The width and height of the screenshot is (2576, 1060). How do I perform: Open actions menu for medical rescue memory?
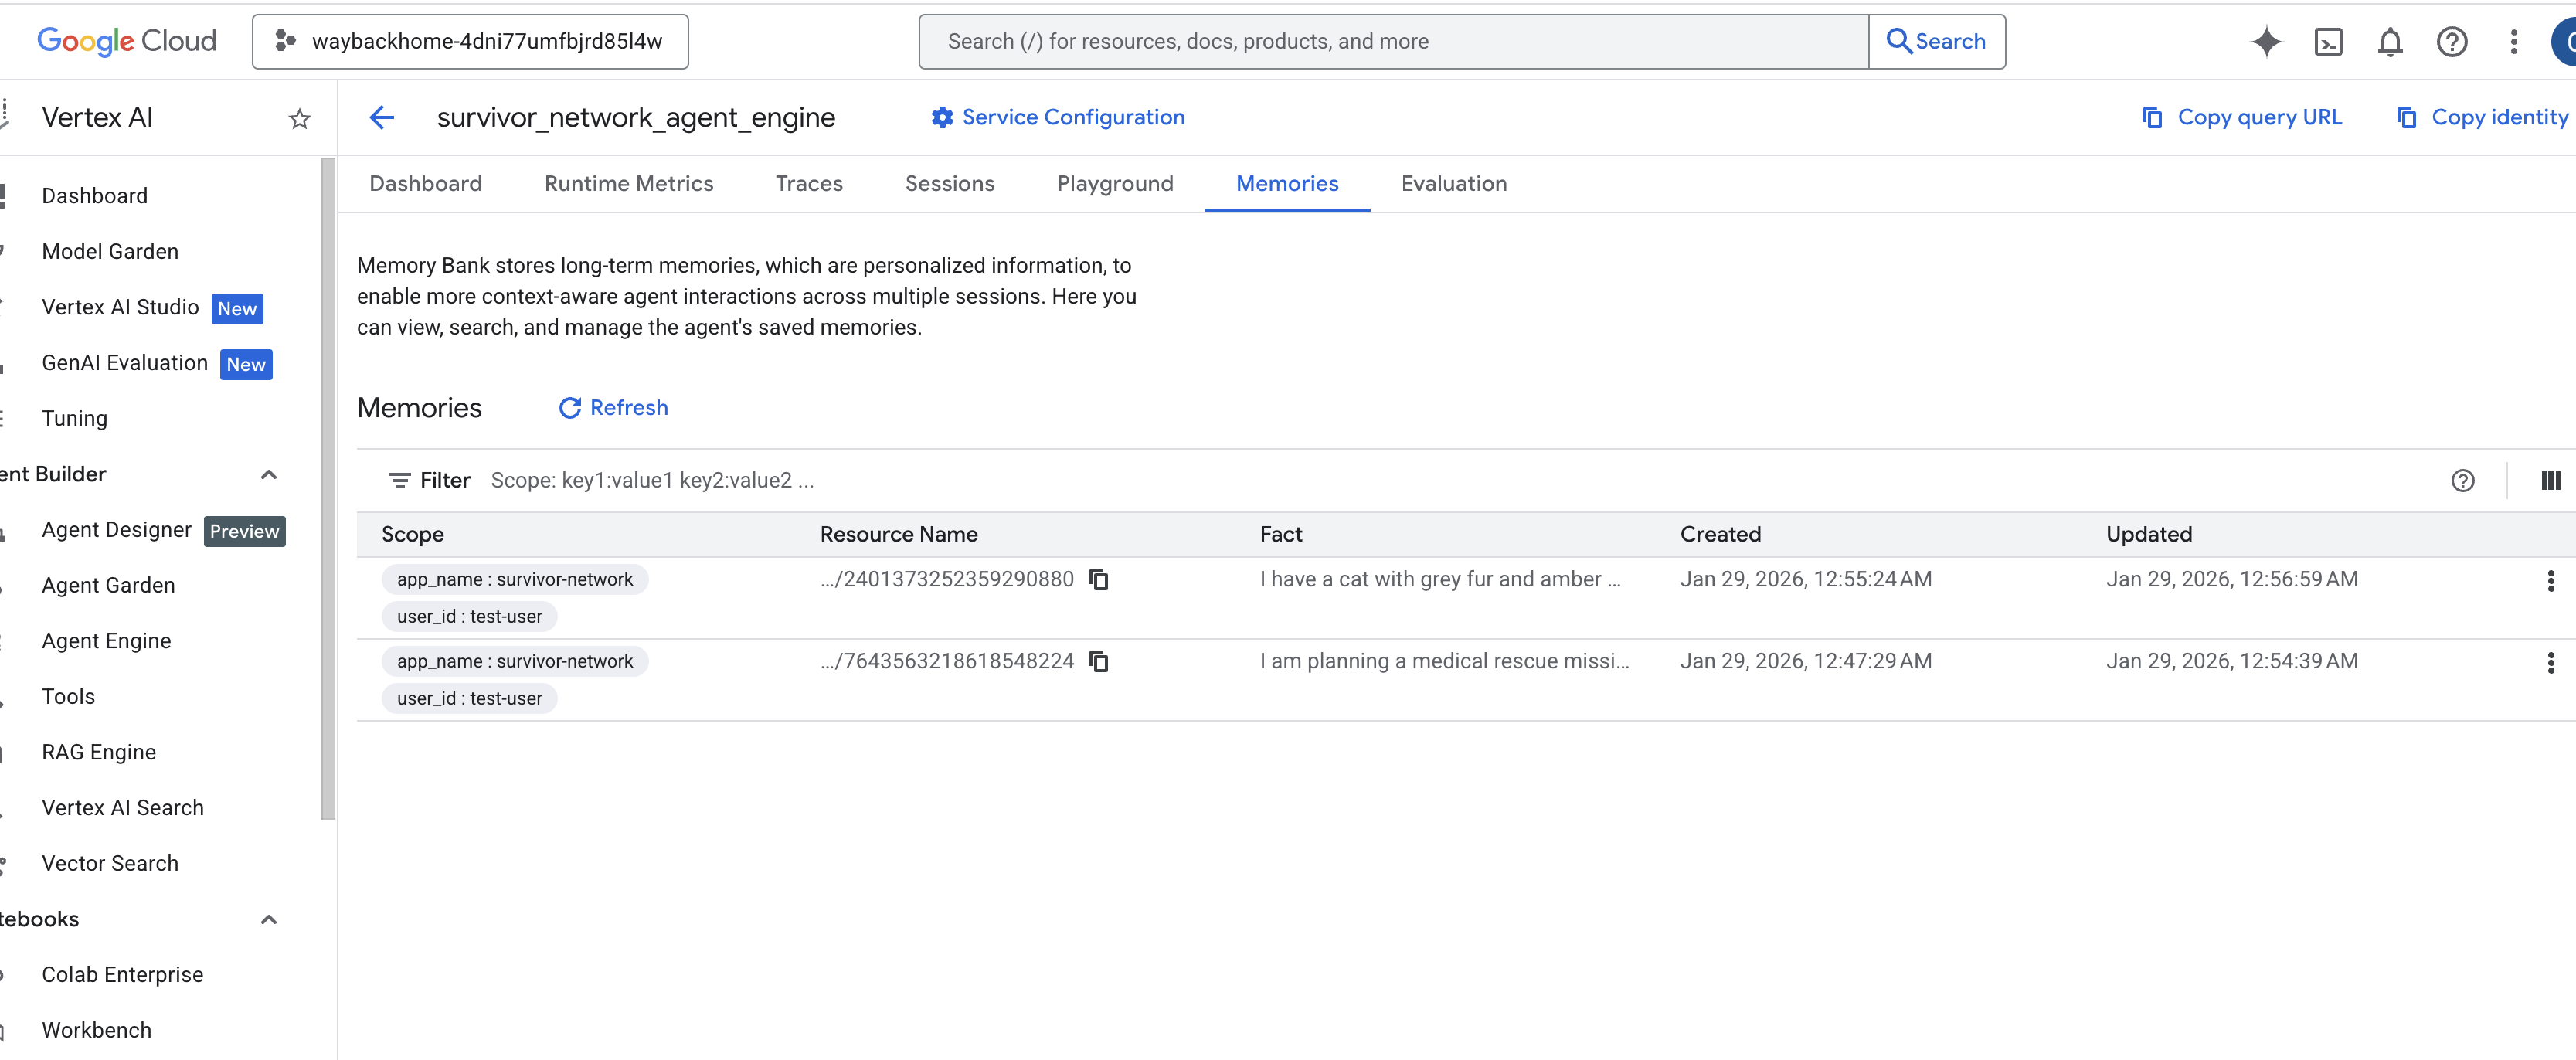(x=2550, y=663)
